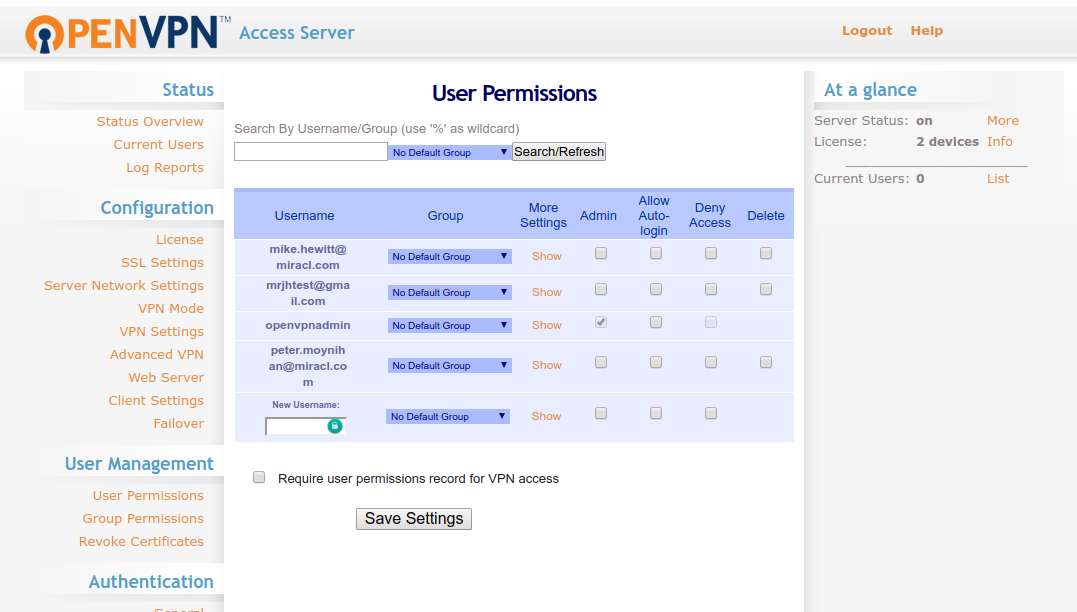The image size is (1077, 612).
Task: Check Deny Access for mrjhtest@gmail.com
Action: click(711, 289)
